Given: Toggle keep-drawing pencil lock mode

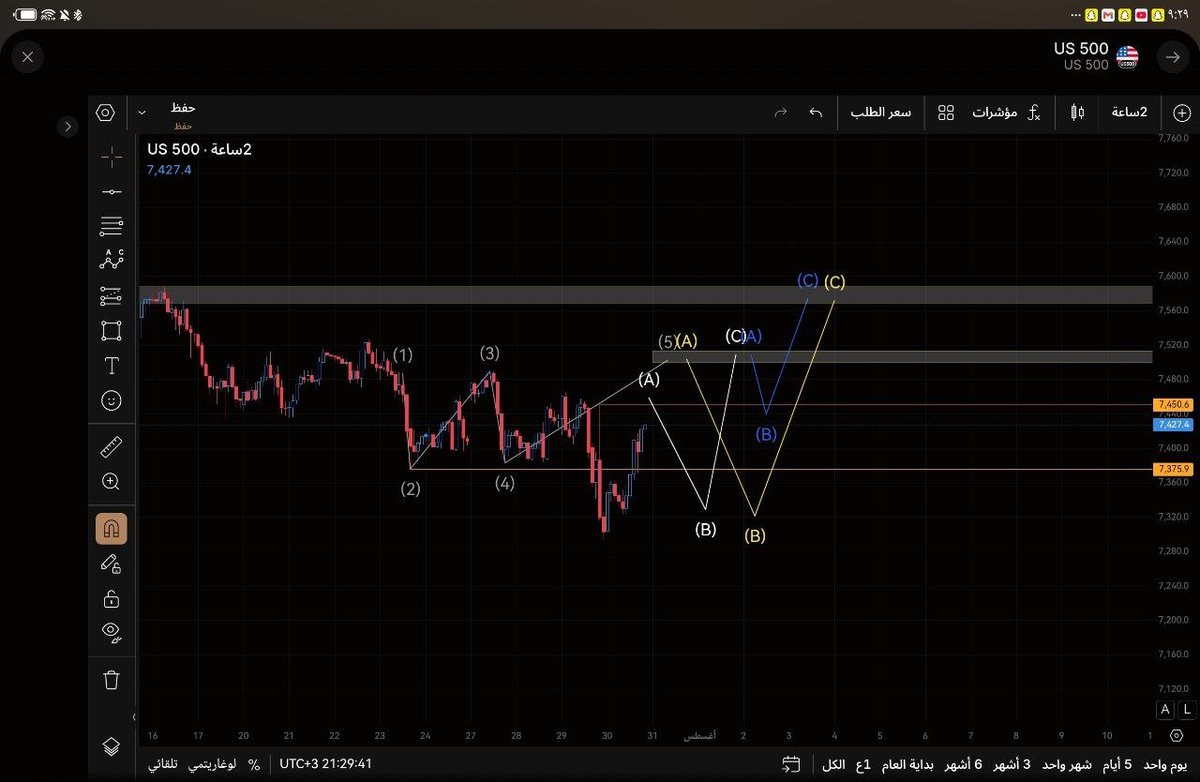Looking at the screenshot, I should 111,564.
